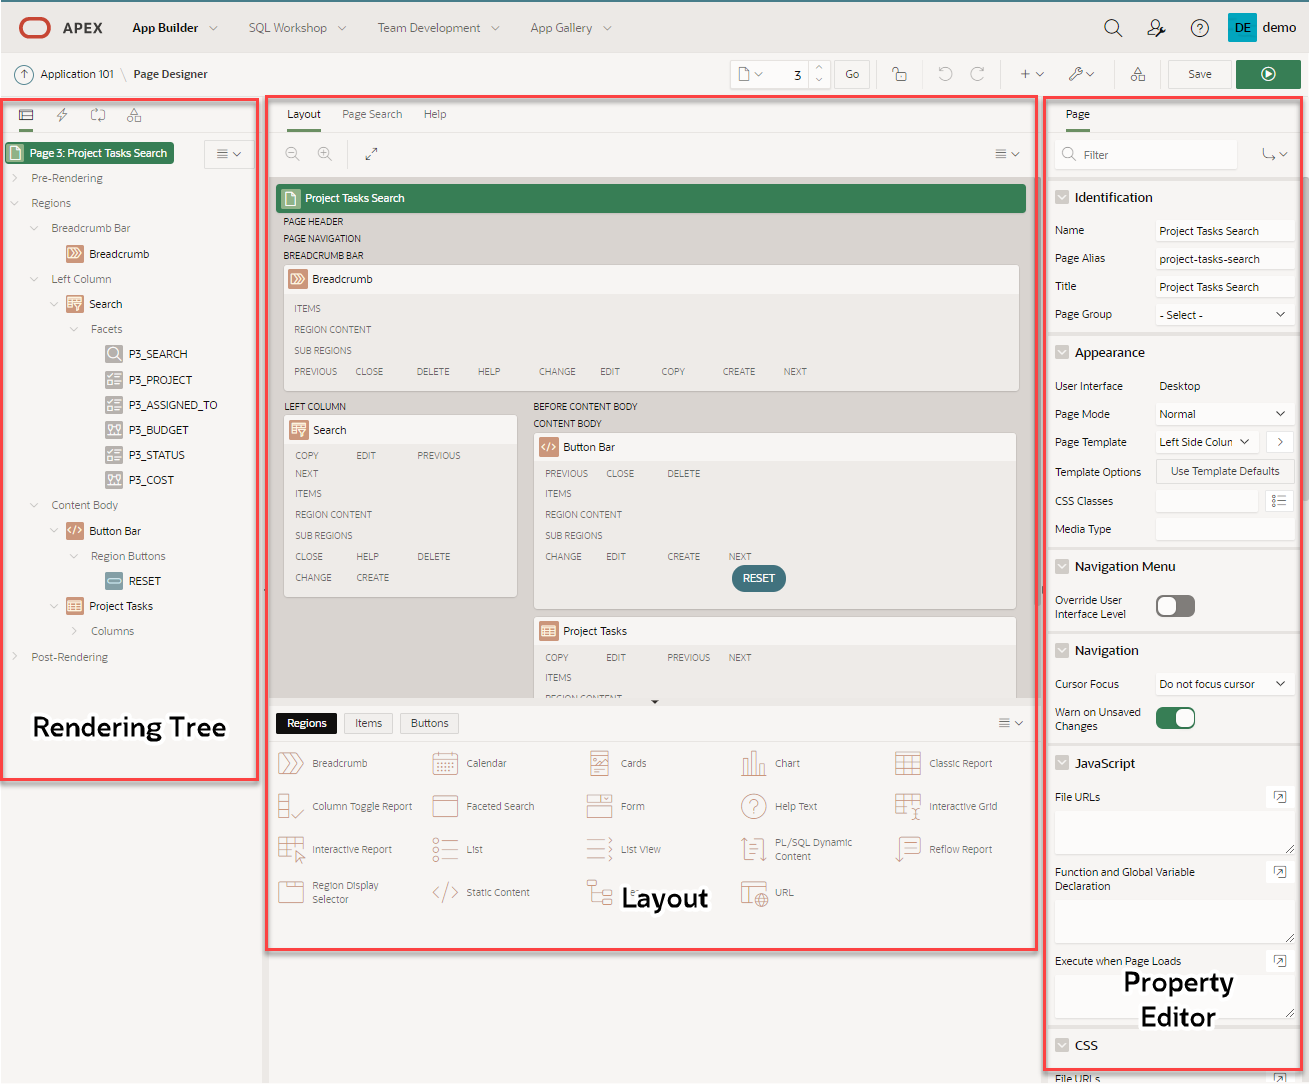Viewport: 1309px width, 1084px height.
Task: Select the Rendering tree tab icon
Action: [x=26, y=115]
